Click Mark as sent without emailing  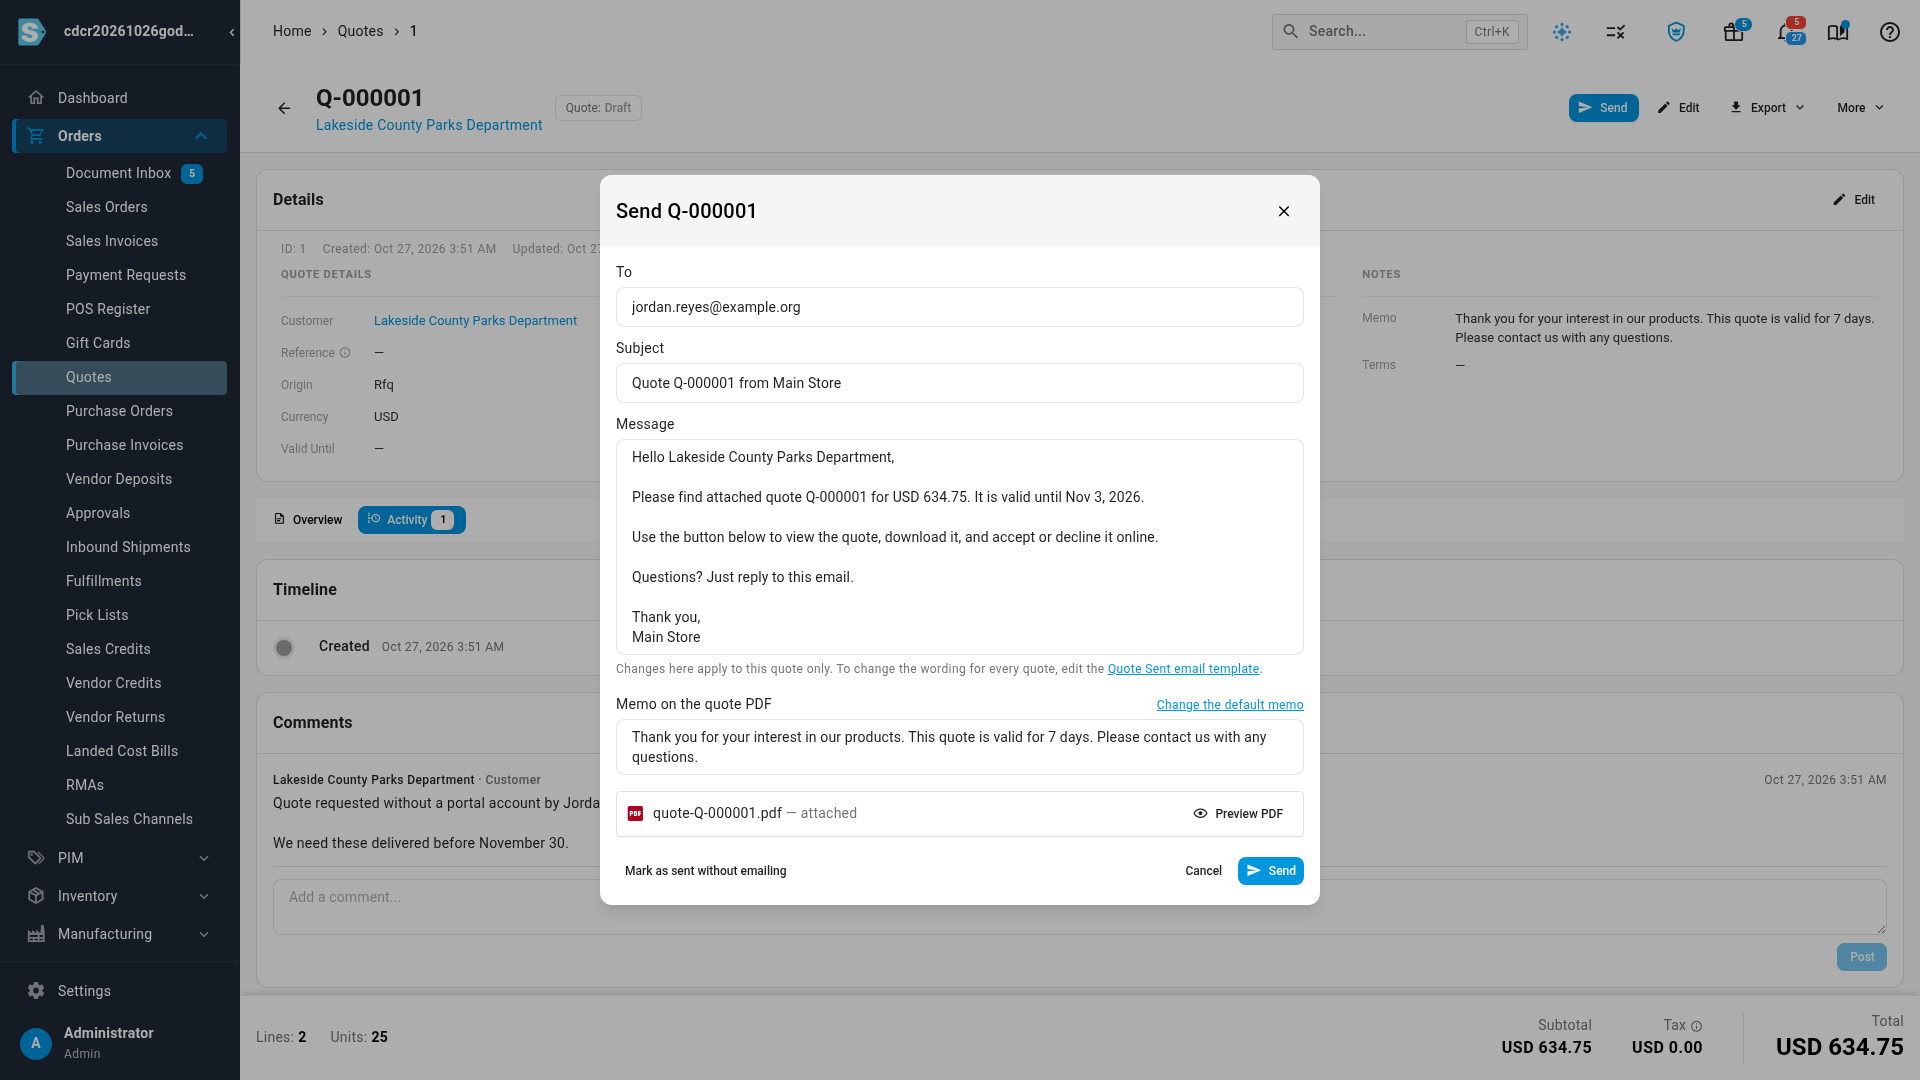[x=706, y=871]
